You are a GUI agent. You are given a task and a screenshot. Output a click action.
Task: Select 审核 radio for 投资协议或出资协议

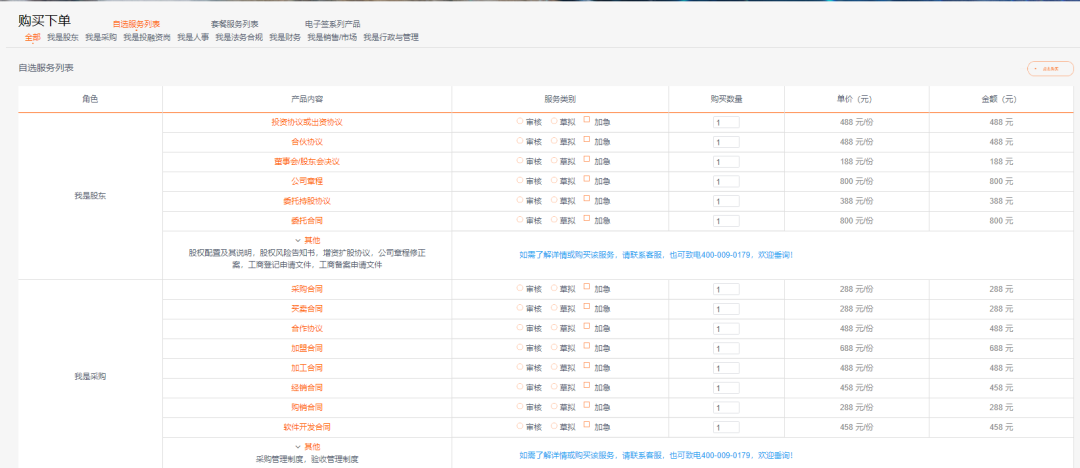coord(520,121)
